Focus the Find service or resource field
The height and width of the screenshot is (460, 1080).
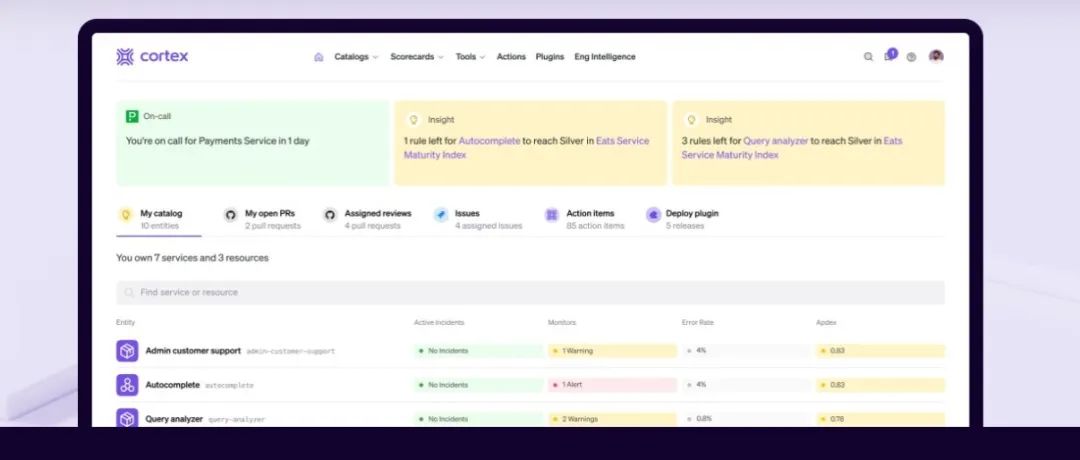click(530, 293)
